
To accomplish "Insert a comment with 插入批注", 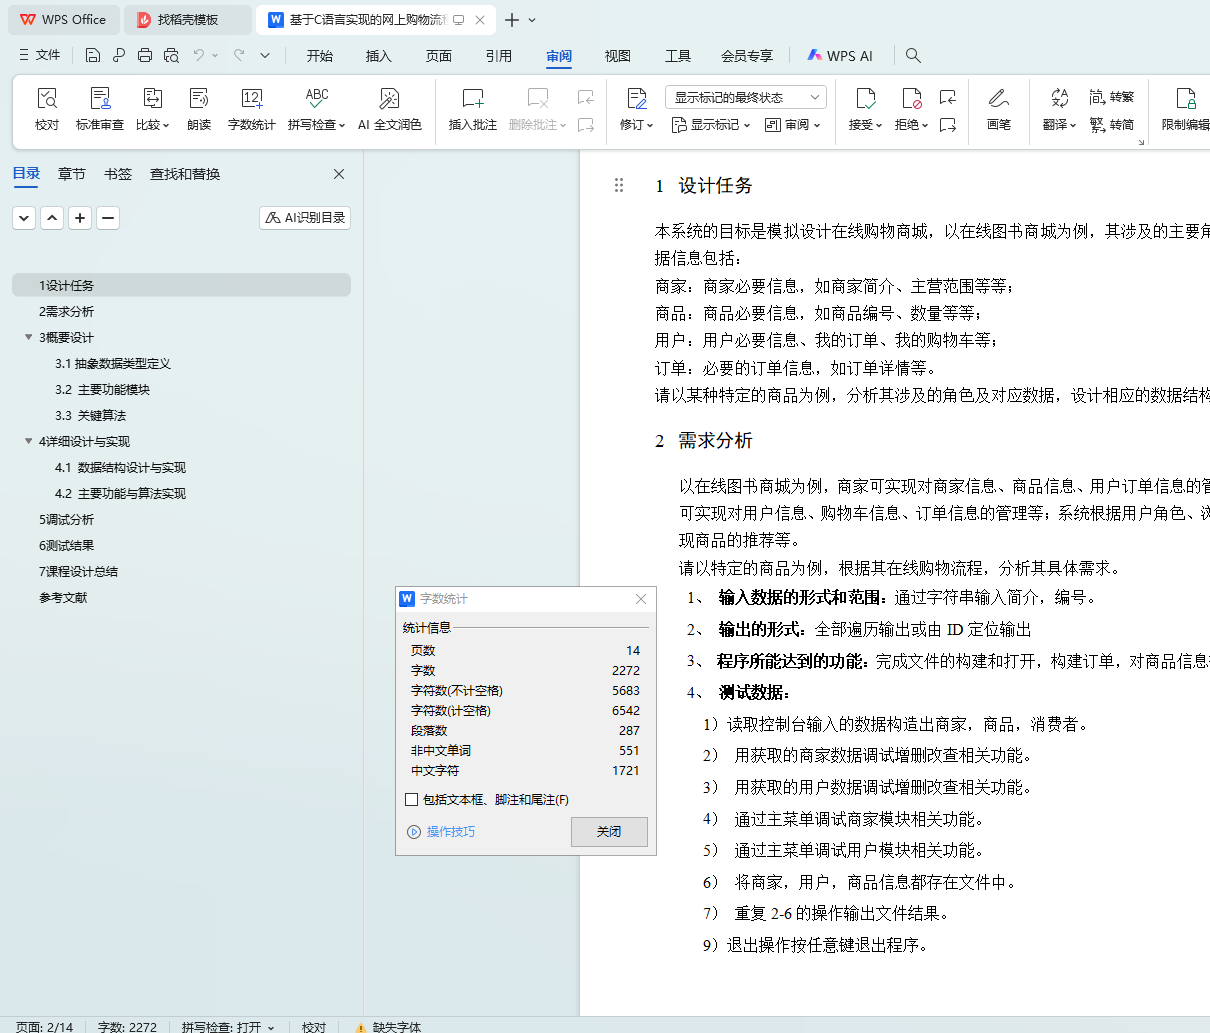I will click(473, 109).
